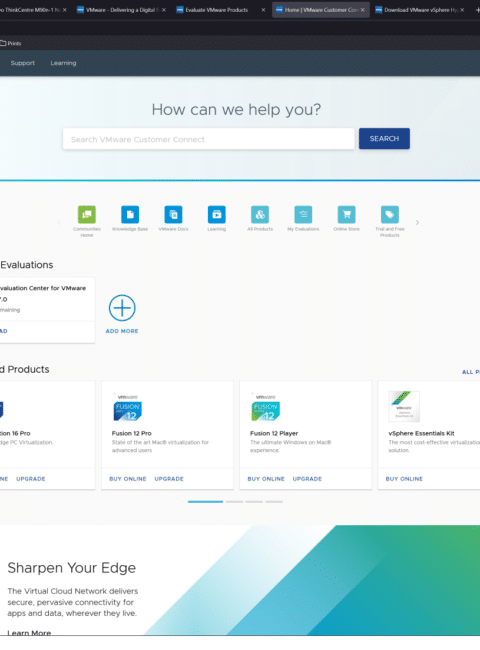
Task: Click the vSphere Essentials Kit product title
Action: tap(421, 433)
